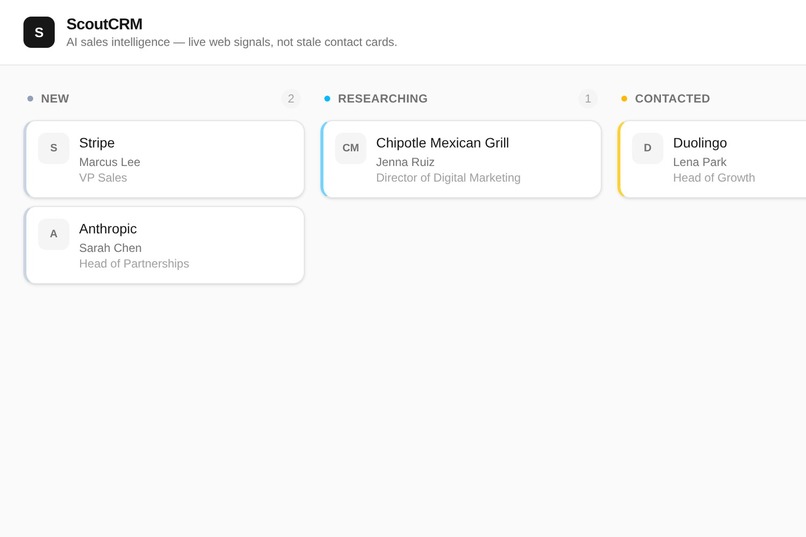806x537 pixels.
Task: Click the contact name Sarah Chen
Action: (111, 248)
